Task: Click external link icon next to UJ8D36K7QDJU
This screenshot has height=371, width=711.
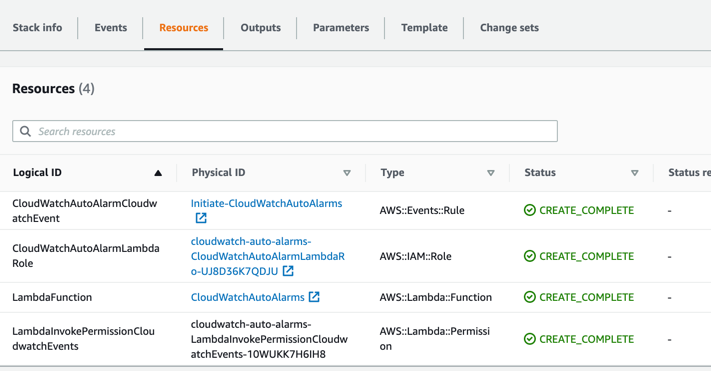Action: (x=288, y=271)
